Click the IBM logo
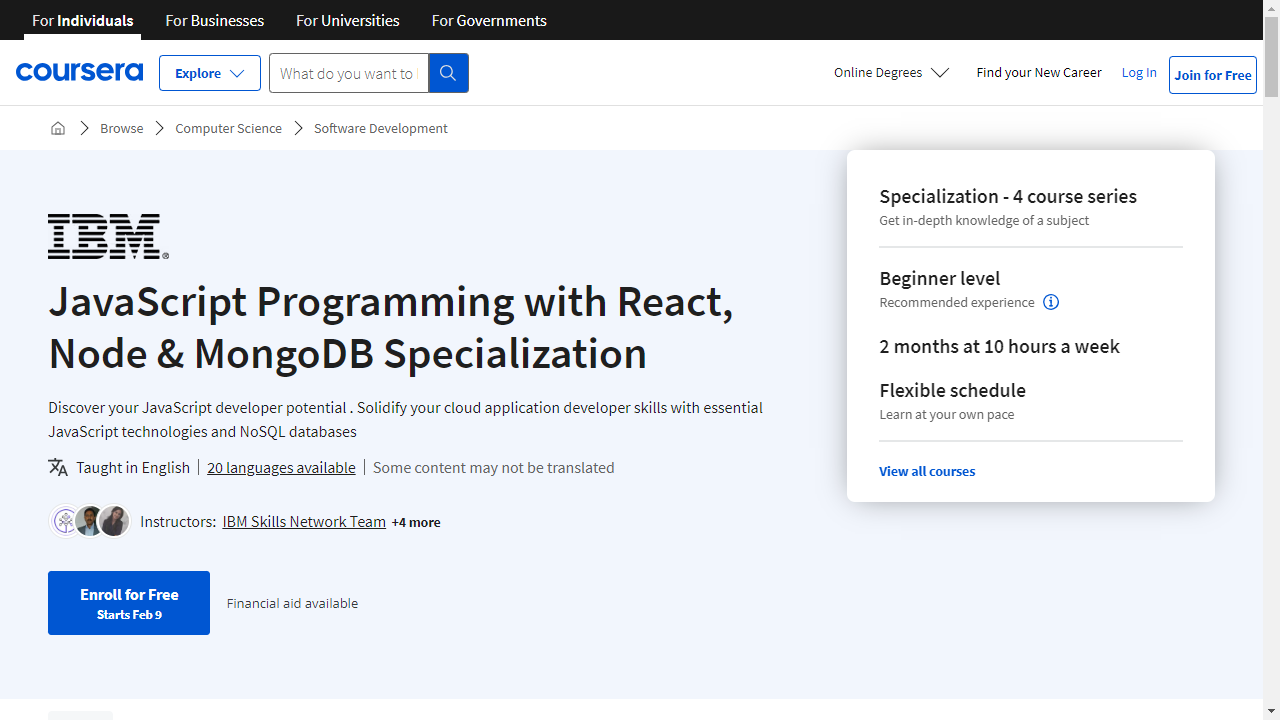 pyautogui.click(x=108, y=236)
